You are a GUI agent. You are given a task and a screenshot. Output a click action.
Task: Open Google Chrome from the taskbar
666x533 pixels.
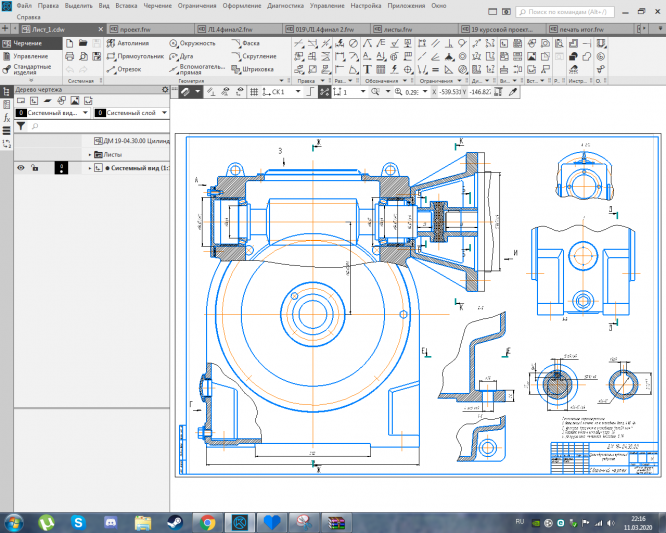pyautogui.click(x=207, y=521)
